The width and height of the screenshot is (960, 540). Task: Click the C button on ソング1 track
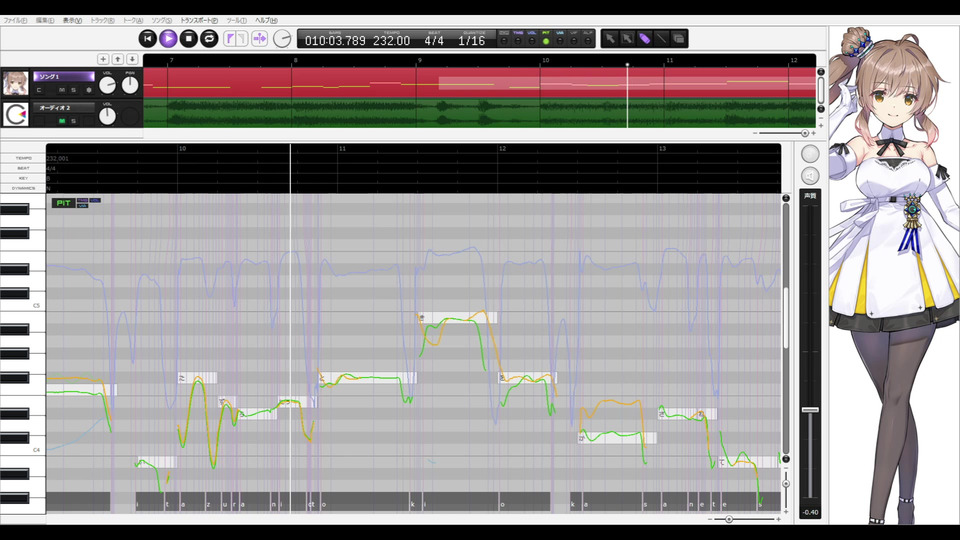click(39, 90)
